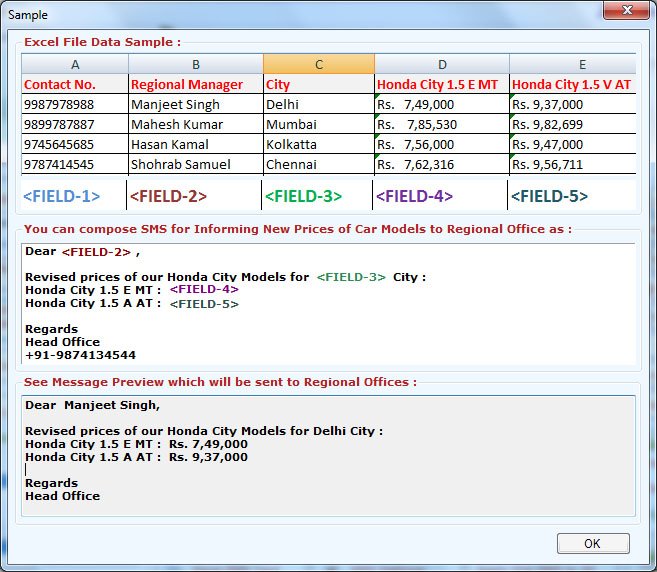
Task: Click the large purple <FIELD-4> label
Action: point(415,196)
